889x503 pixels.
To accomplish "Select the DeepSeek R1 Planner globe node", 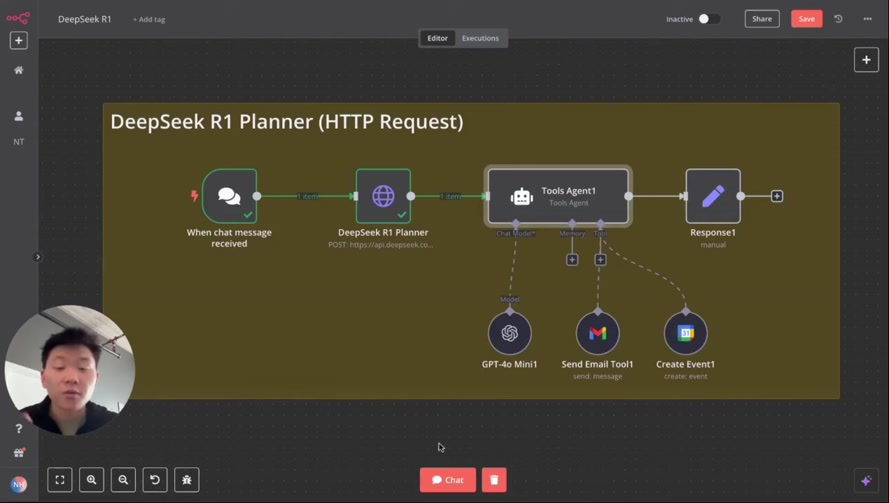I will click(x=383, y=196).
